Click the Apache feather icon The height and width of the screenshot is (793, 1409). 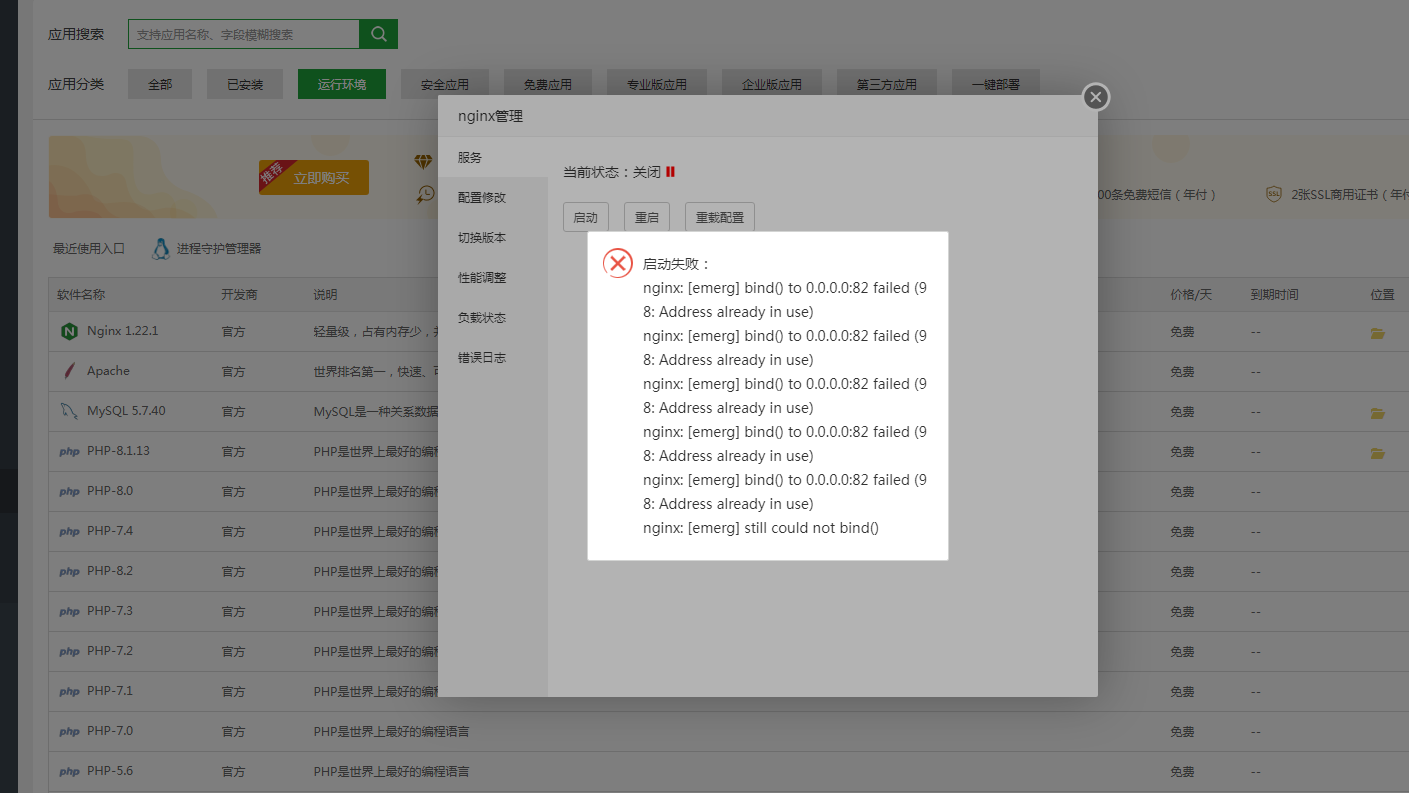(69, 371)
